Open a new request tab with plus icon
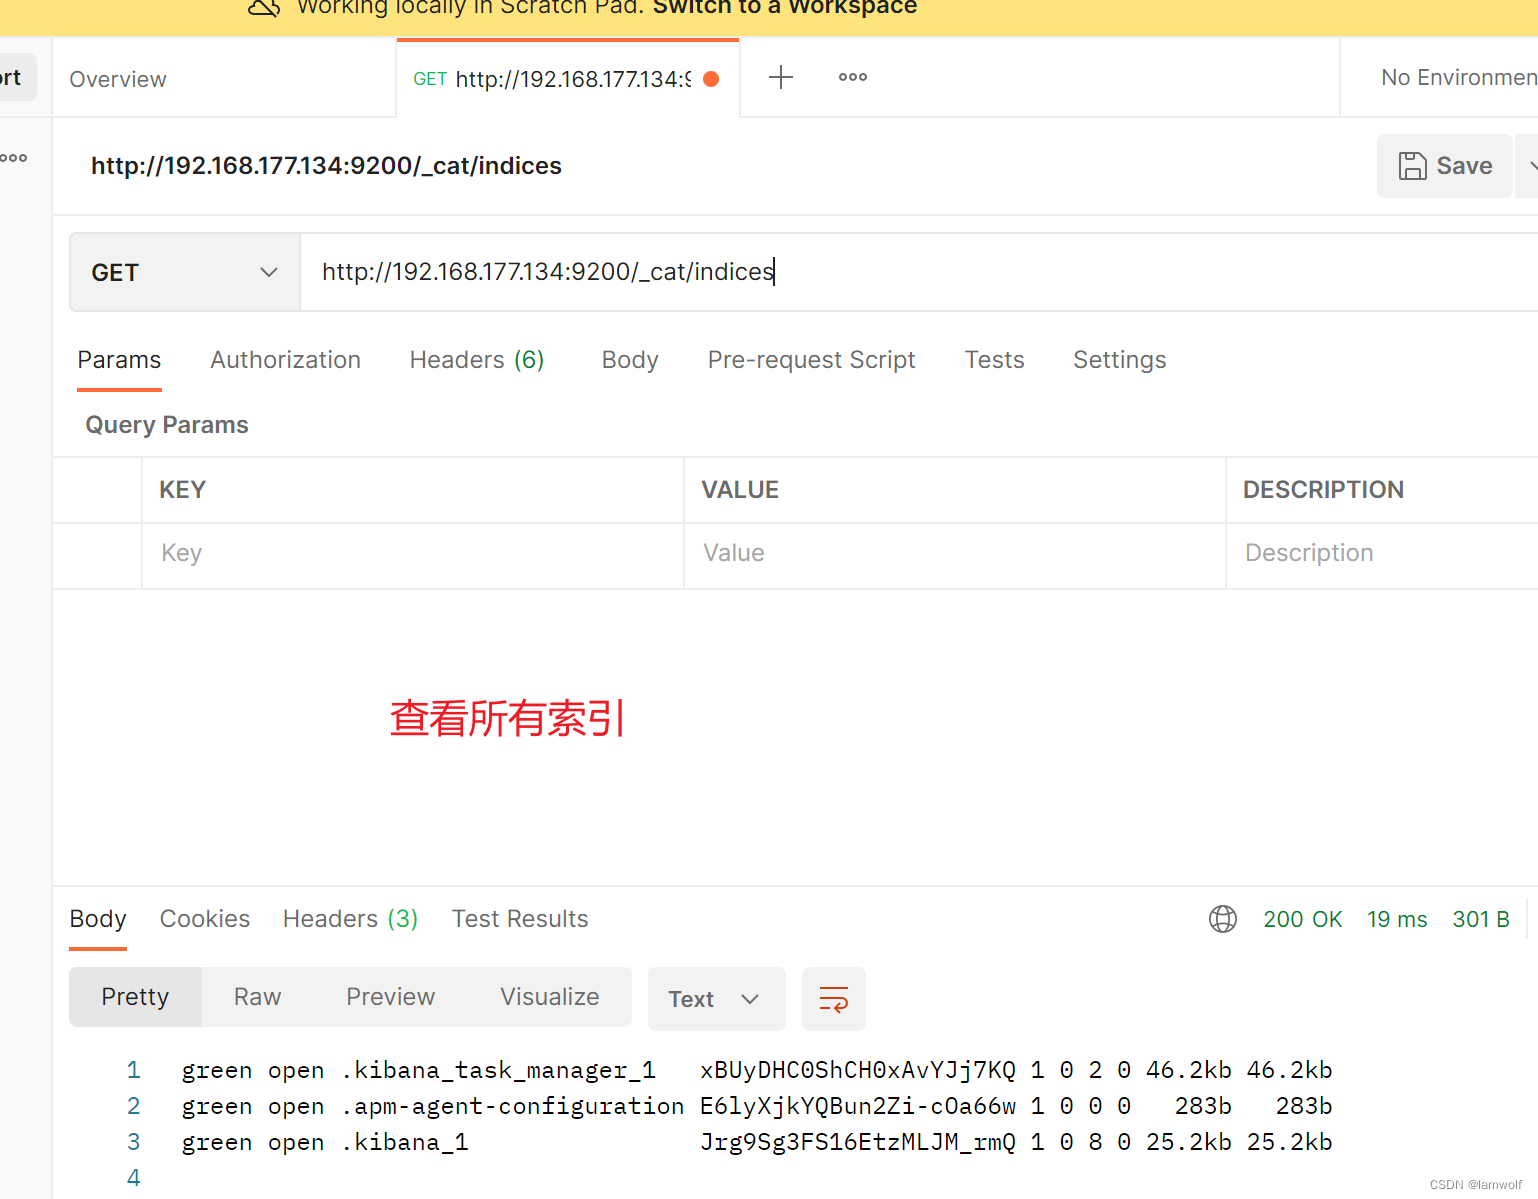 (781, 77)
